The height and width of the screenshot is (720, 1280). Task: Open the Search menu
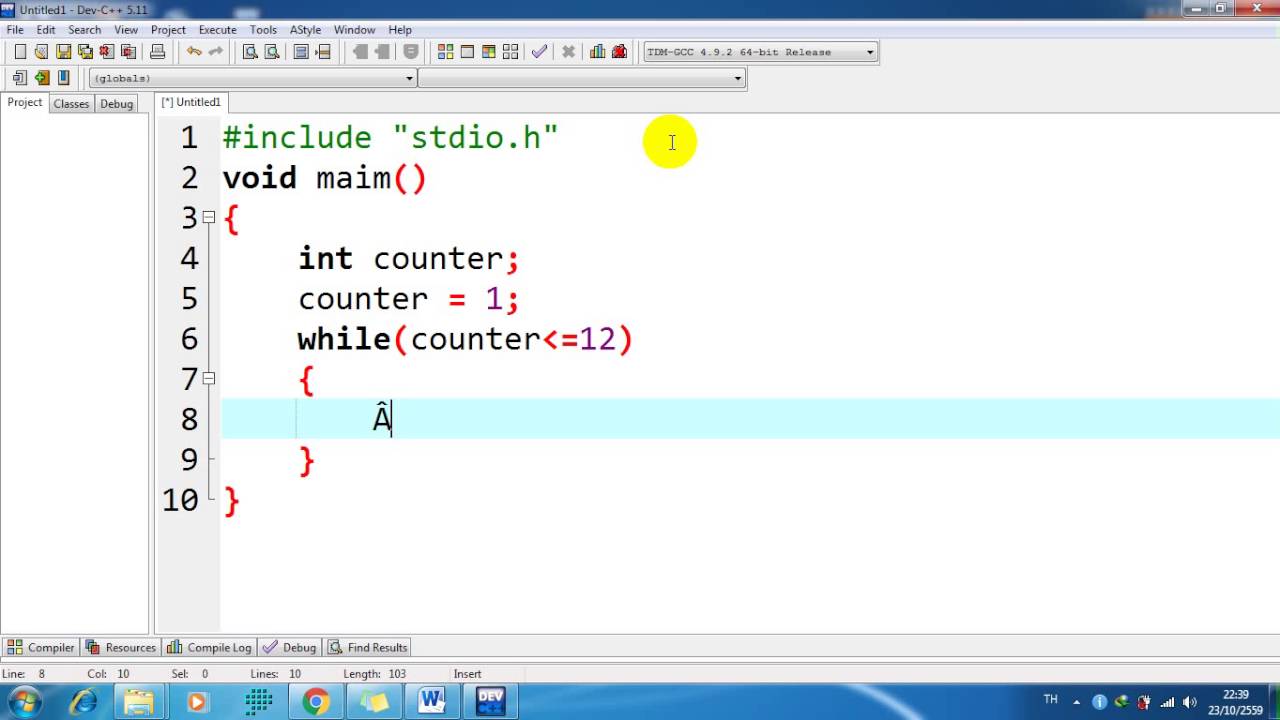click(84, 30)
